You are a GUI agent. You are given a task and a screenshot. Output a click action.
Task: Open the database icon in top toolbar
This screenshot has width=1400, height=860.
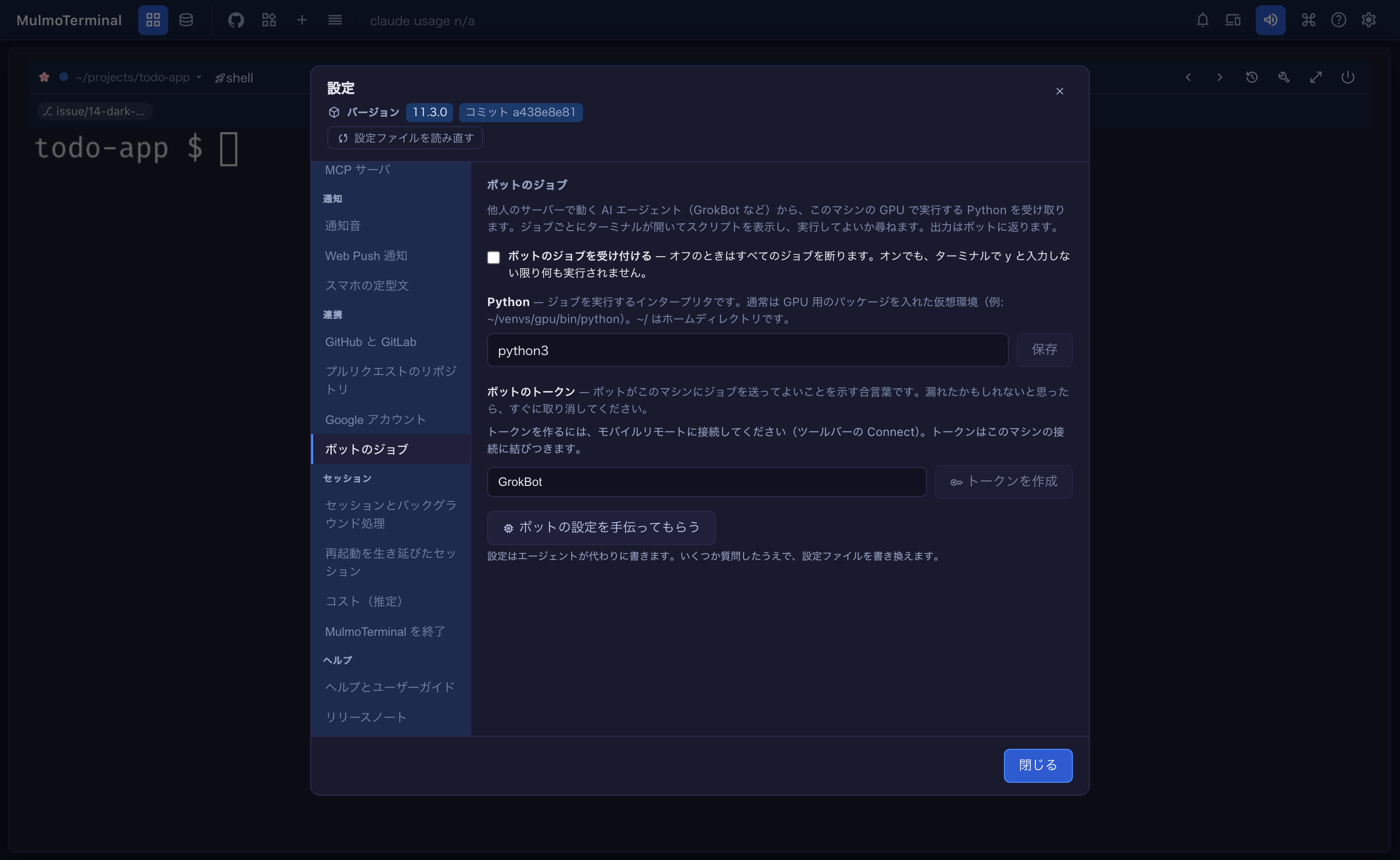pos(186,20)
